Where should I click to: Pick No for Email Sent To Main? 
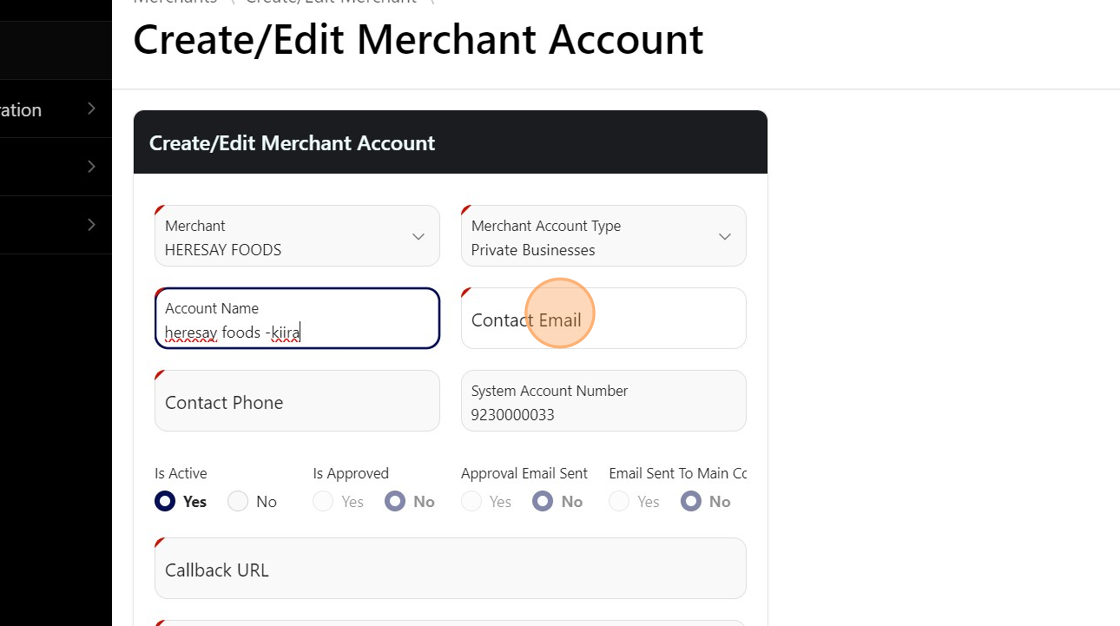coord(691,501)
